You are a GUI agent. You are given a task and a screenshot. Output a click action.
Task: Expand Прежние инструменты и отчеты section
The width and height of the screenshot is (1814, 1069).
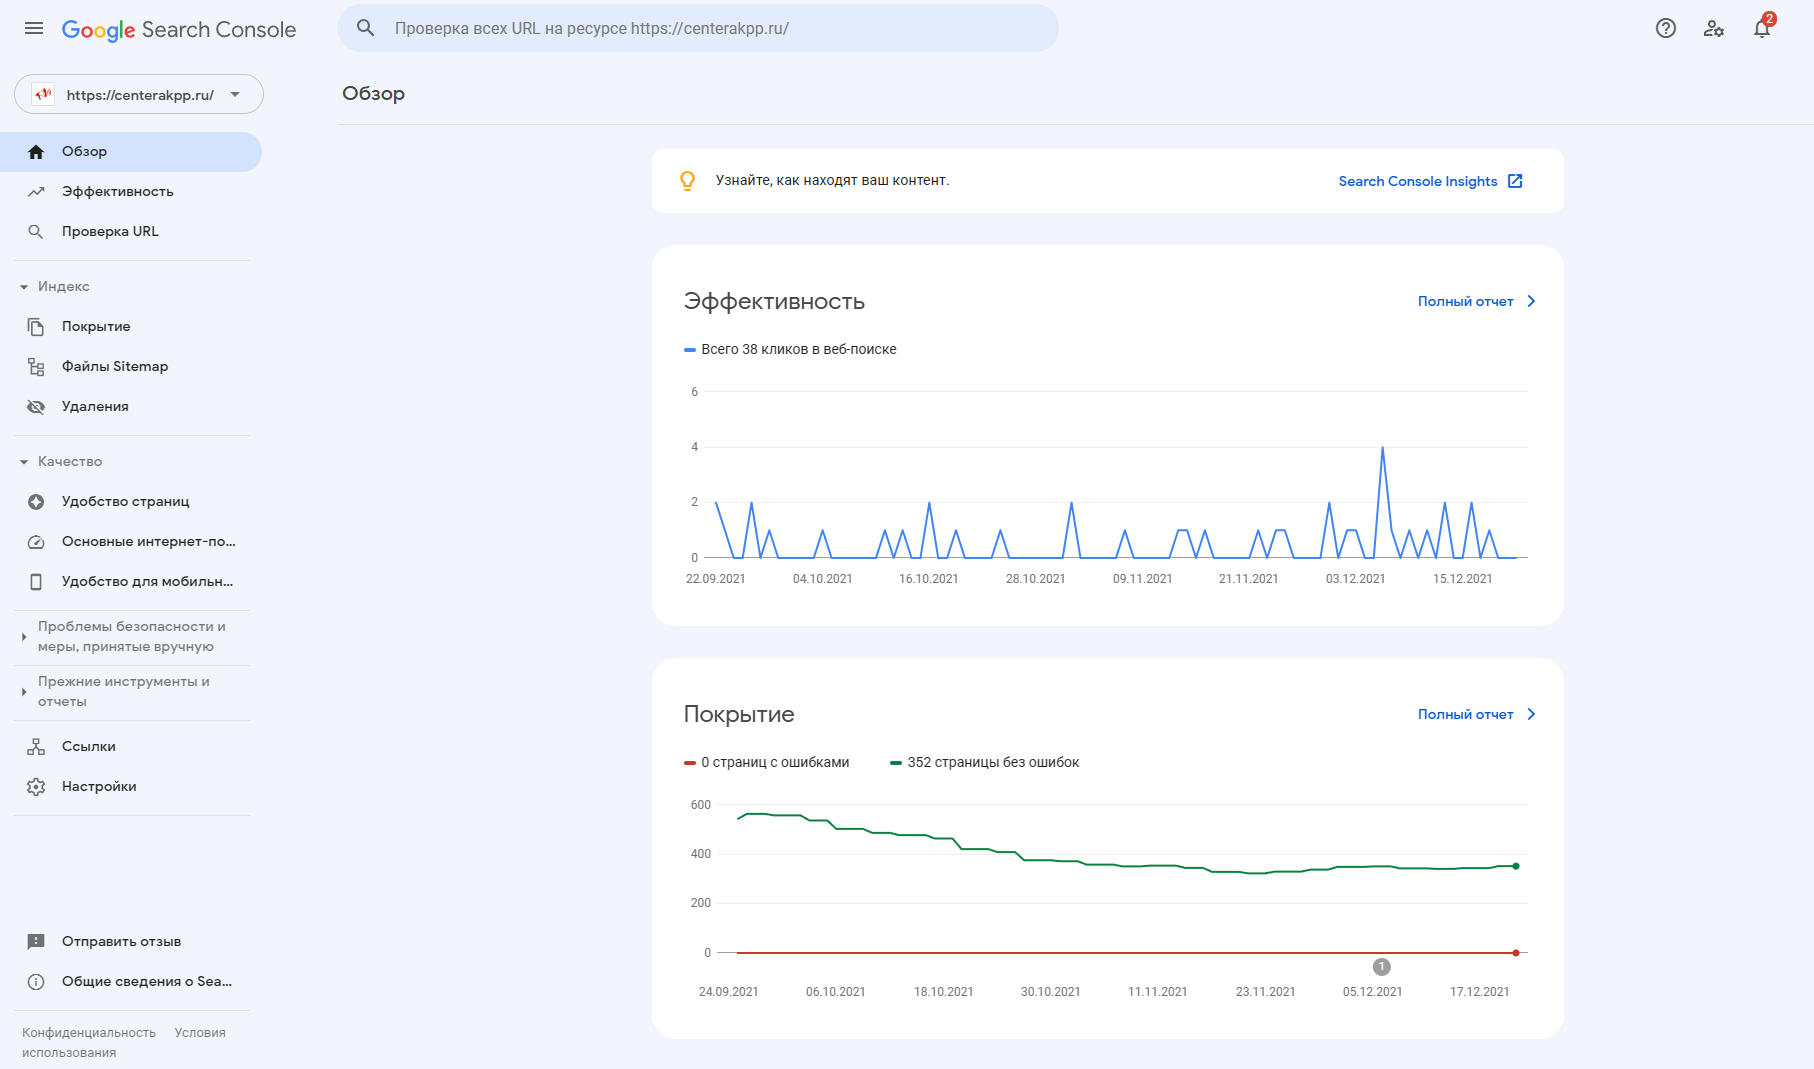24,692
